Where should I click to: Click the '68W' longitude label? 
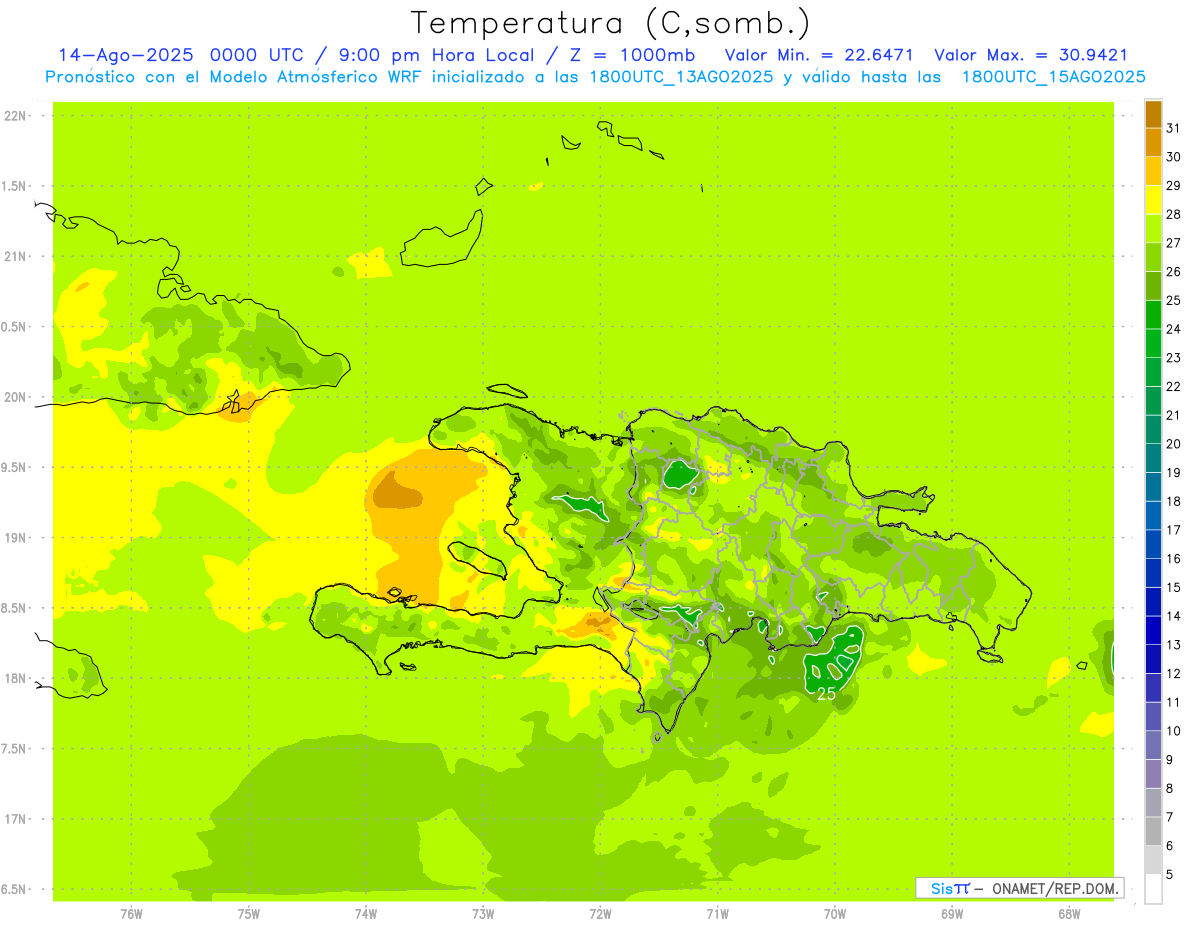pyautogui.click(x=1068, y=914)
